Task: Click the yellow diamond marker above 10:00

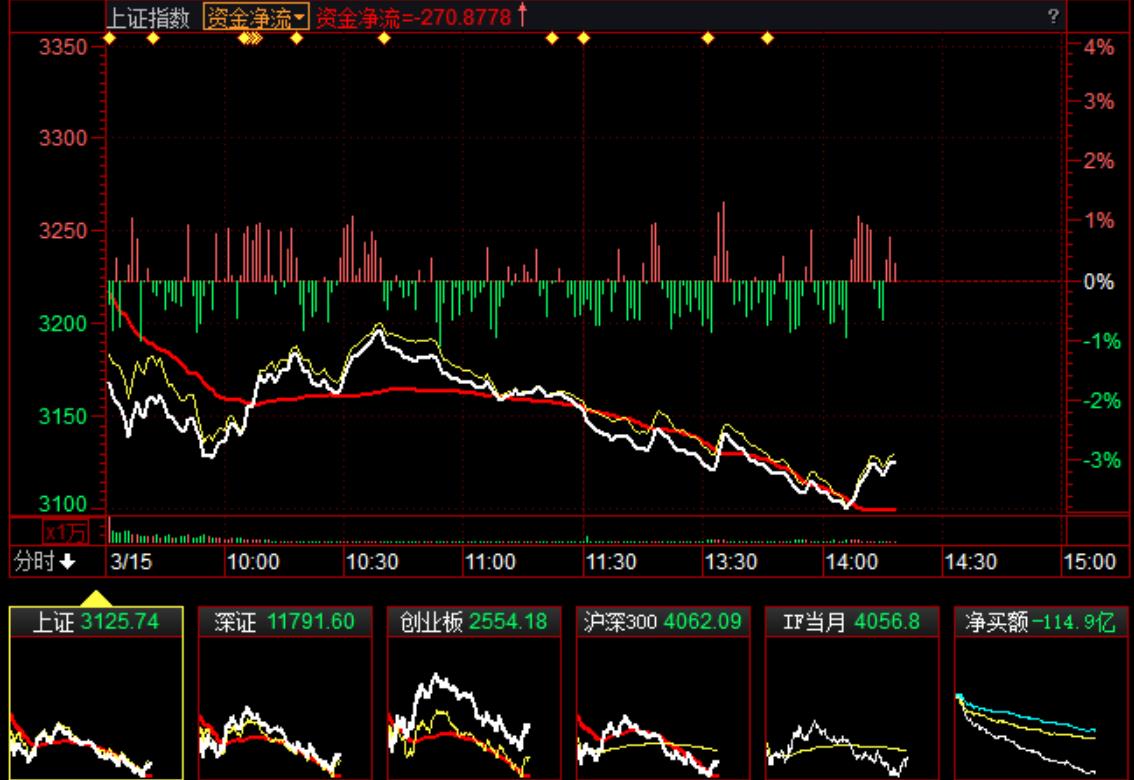Action: tap(245, 37)
